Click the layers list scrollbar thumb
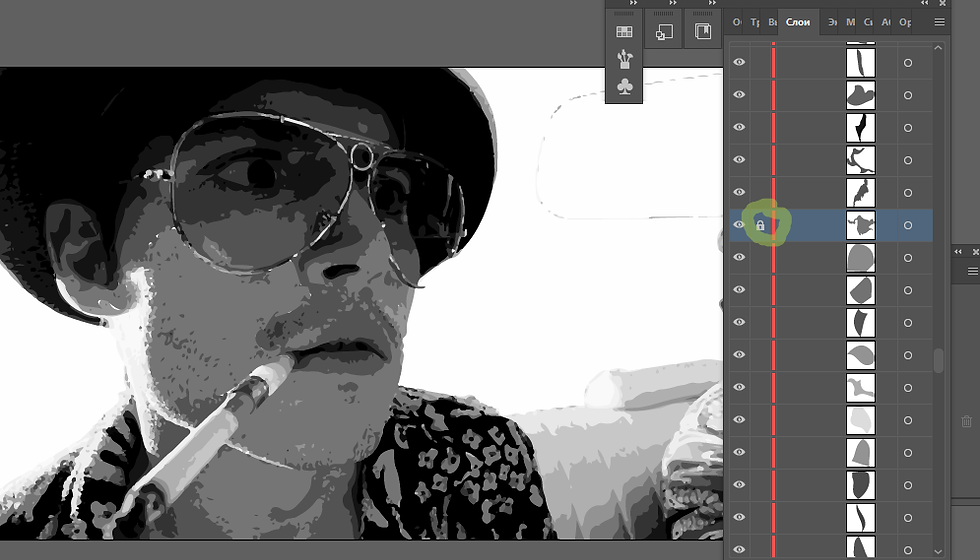980x560 pixels. coord(938,361)
